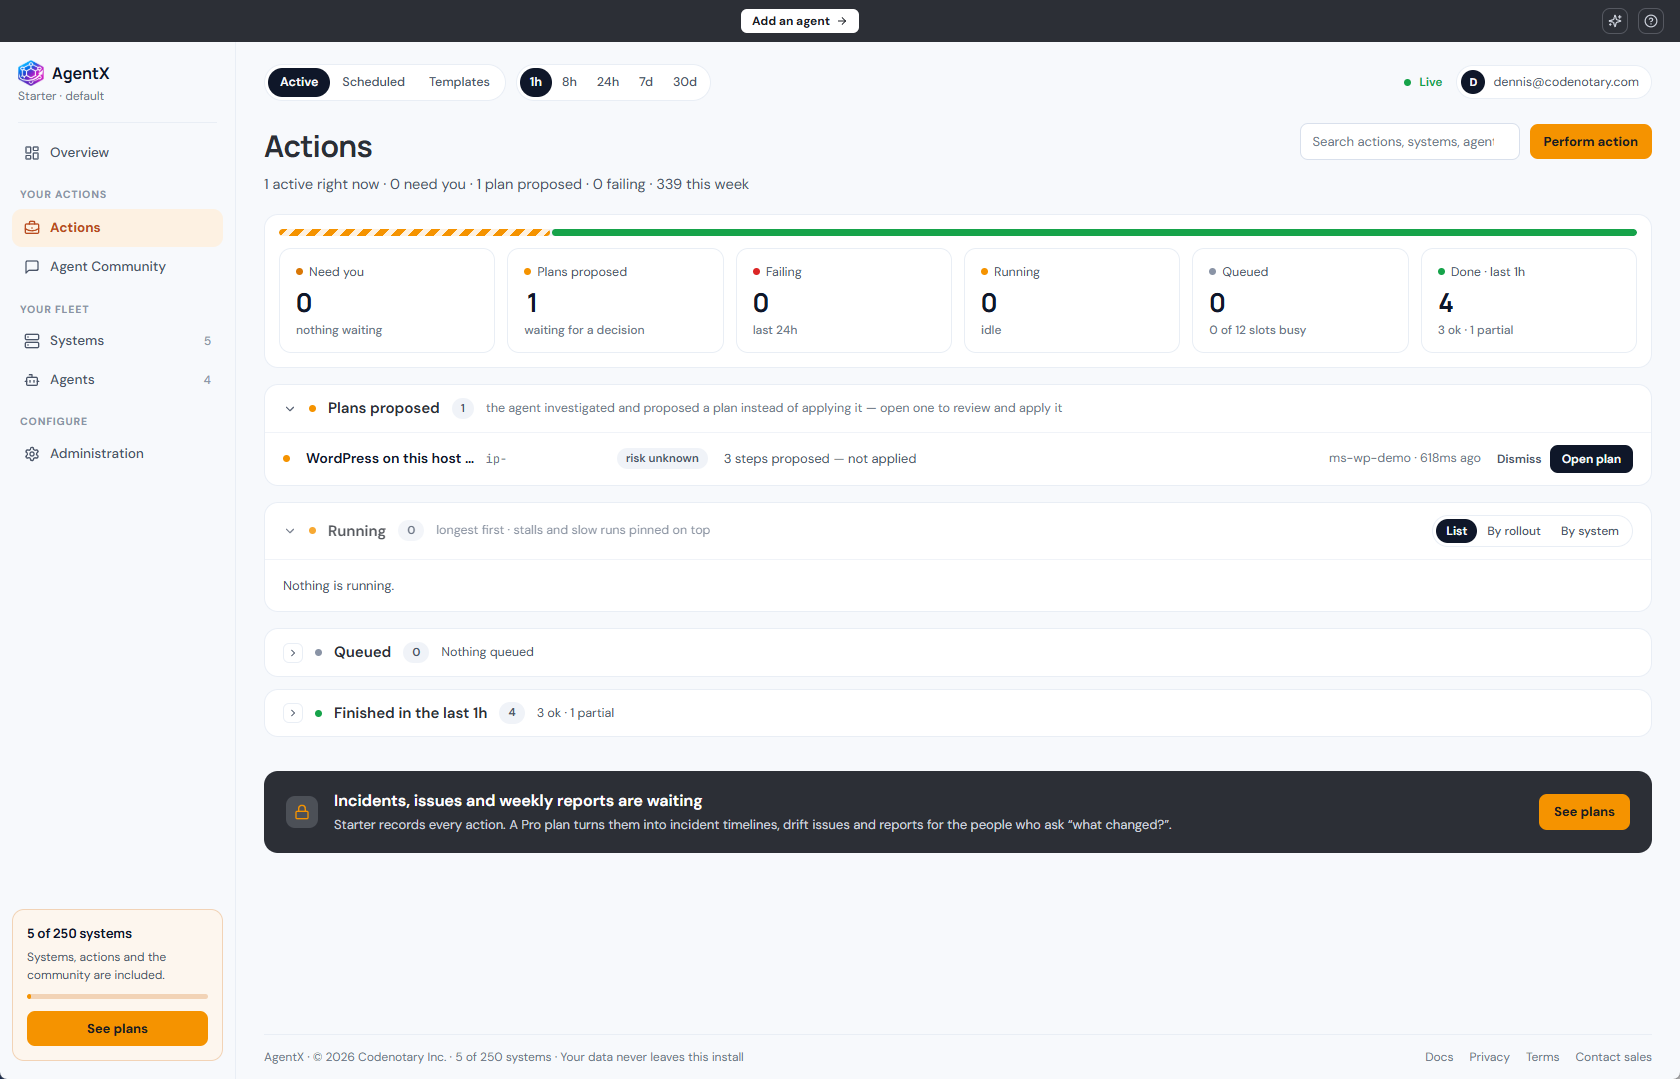Dismiss the WordPress proposed plan

point(1519,459)
